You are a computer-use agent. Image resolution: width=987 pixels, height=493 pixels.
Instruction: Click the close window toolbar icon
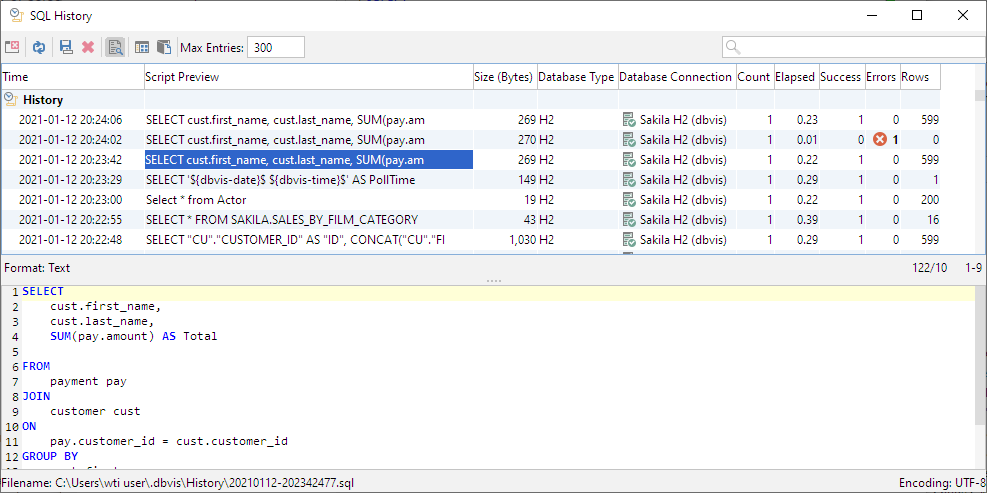click(x=12, y=47)
